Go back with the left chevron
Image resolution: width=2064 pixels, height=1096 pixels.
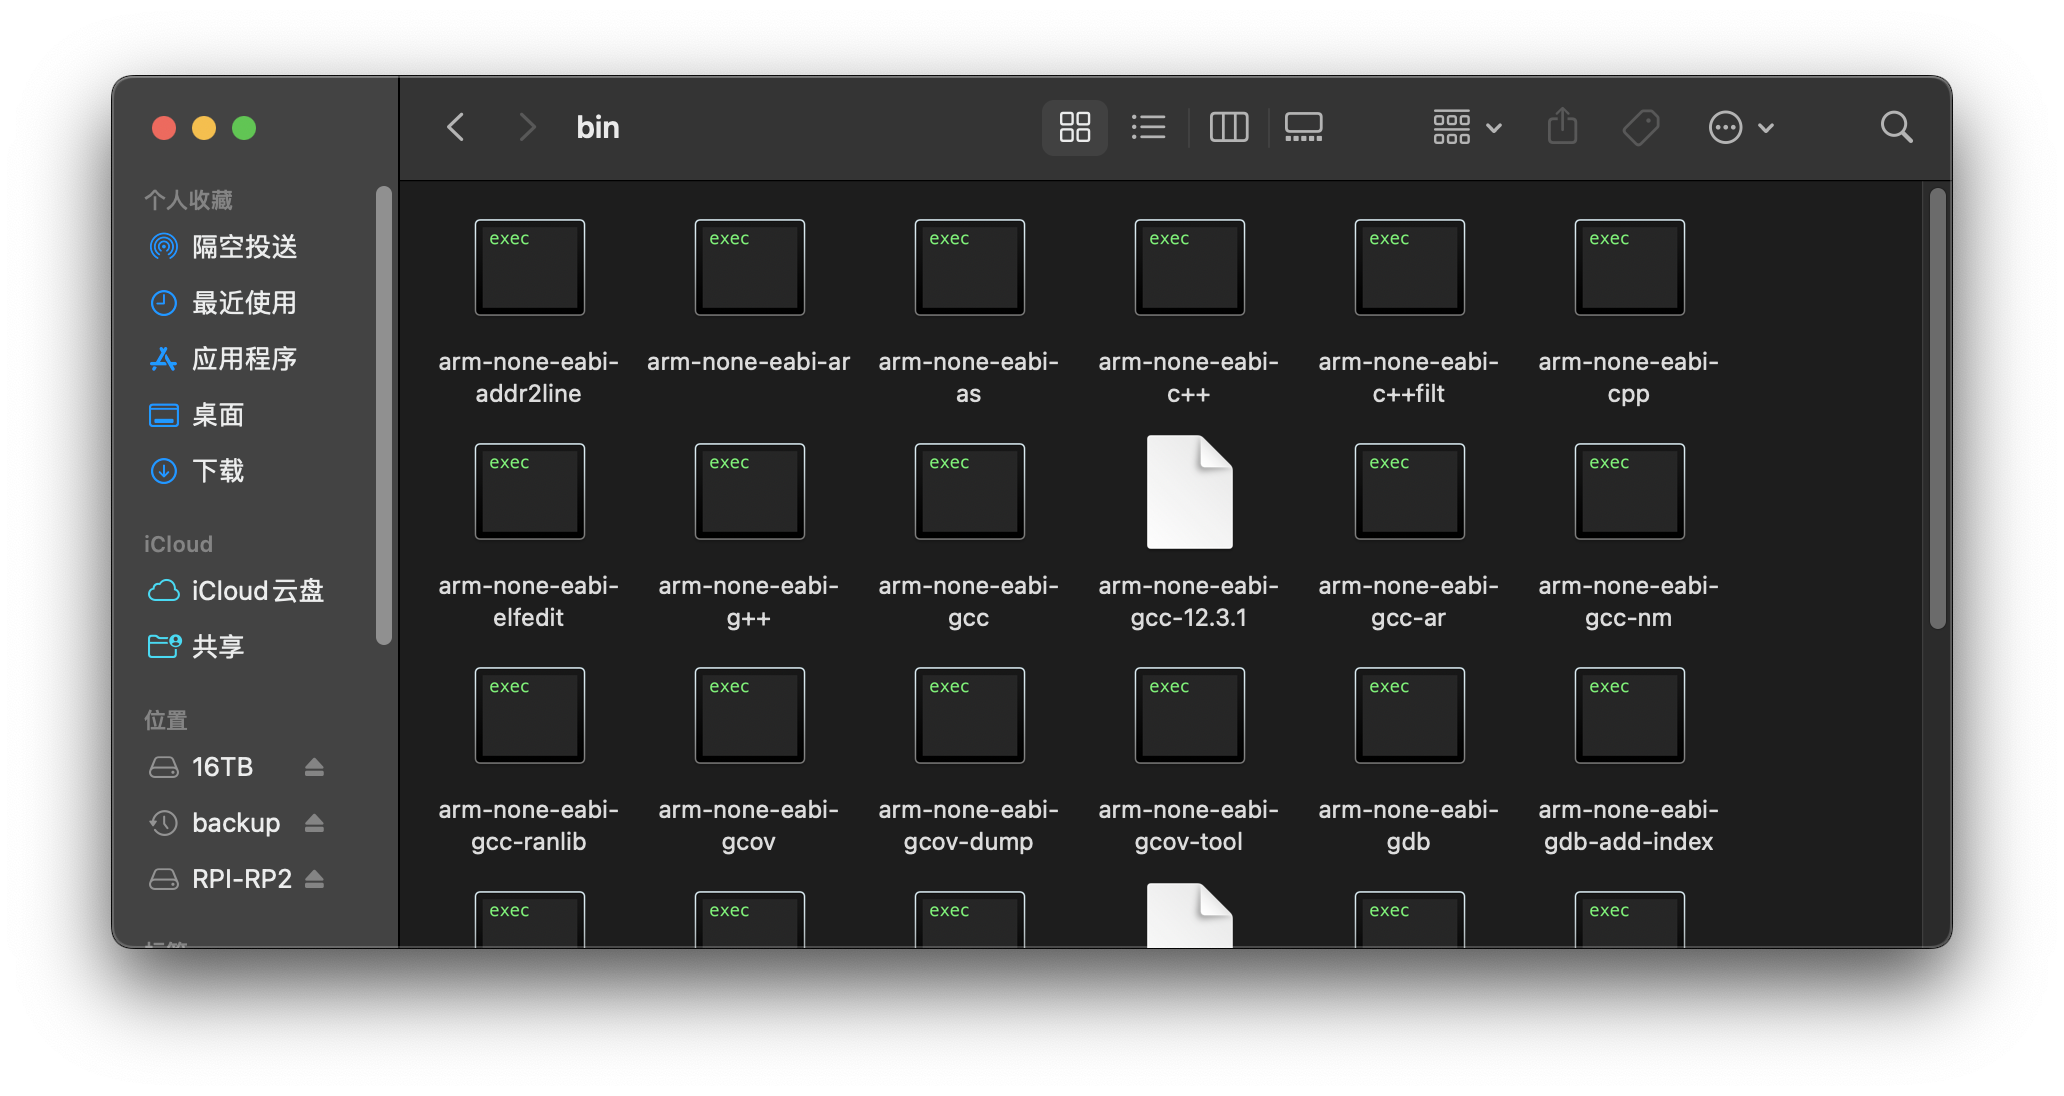pos(456,127)
